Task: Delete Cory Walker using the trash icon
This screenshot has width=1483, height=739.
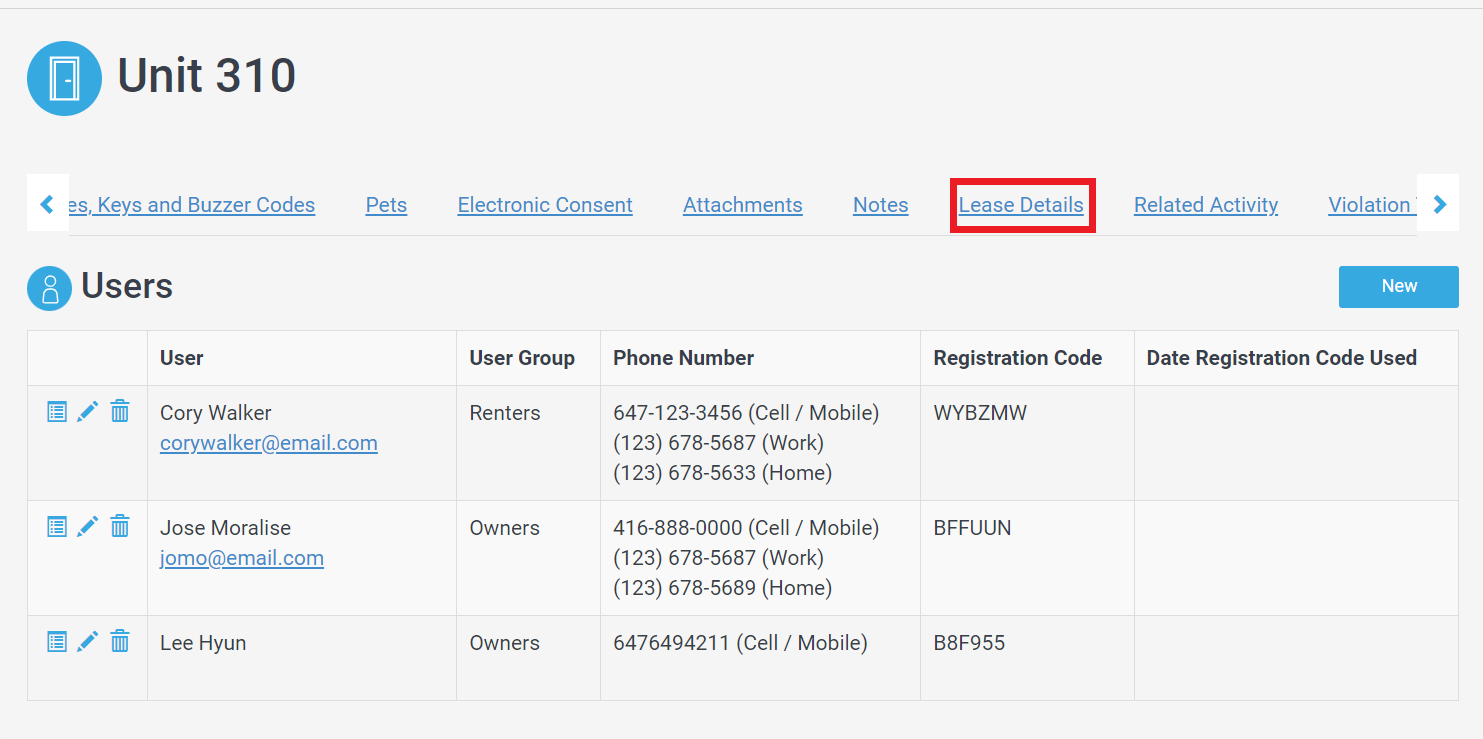Action: click(x=120, y=410)
